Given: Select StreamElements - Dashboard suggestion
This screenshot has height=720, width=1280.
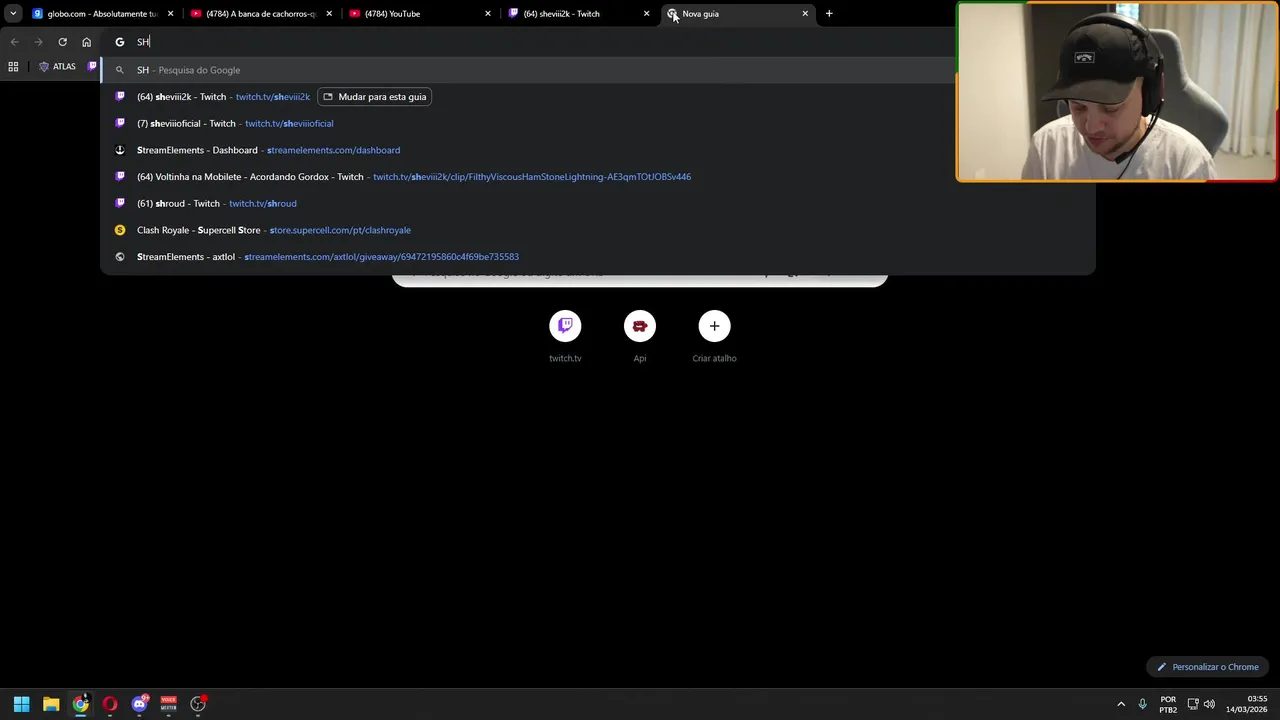Looking at the screenshot, I should [598, 150].
